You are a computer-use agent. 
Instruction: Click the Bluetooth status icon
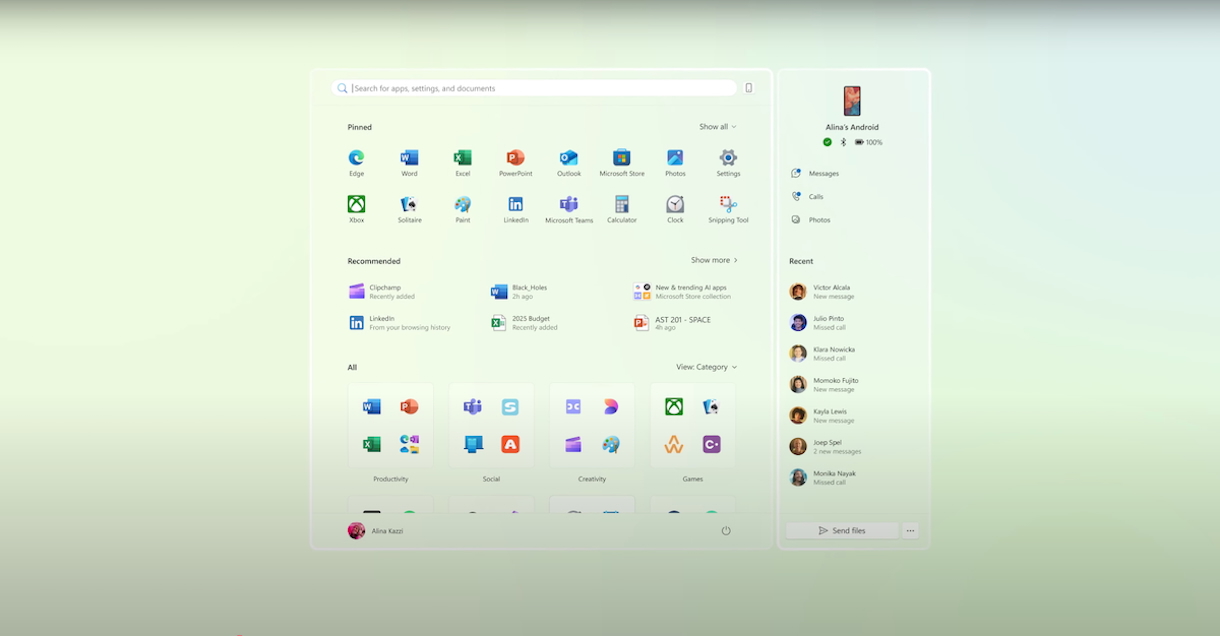pyautogui.click(x=843, y=142)
